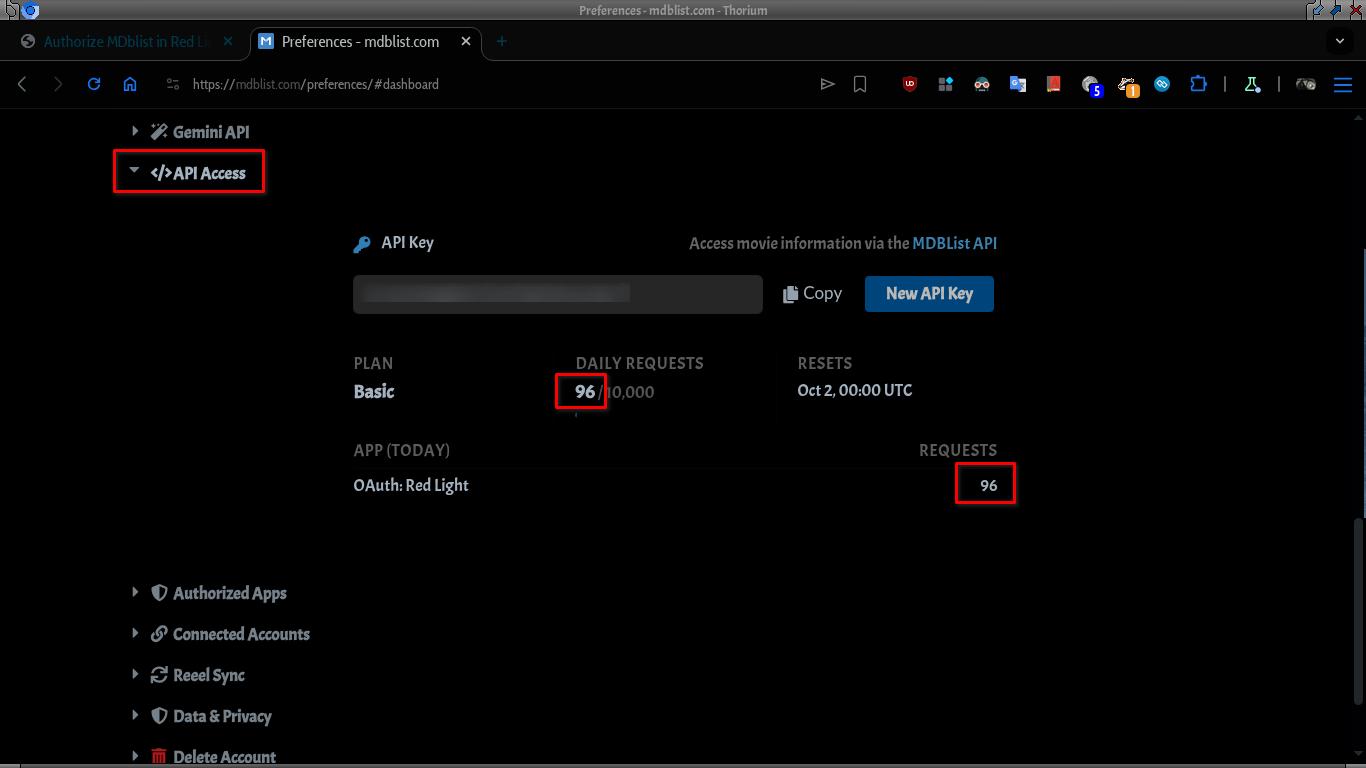Open a new browser tab
The width and height of the screenshot is (1366, 768).
click(x=501, y=41)
